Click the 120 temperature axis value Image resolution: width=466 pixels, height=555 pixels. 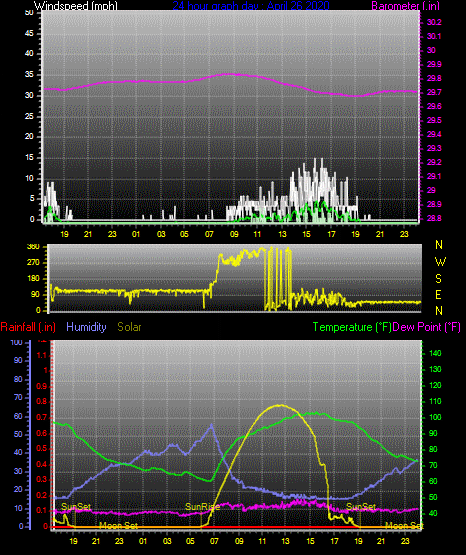(435, 385)
